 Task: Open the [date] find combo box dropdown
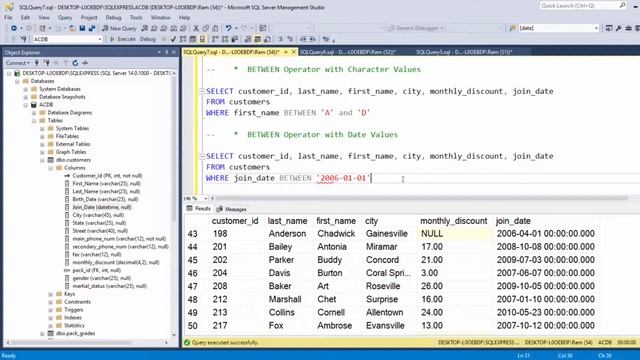click(x=596, y=28)
